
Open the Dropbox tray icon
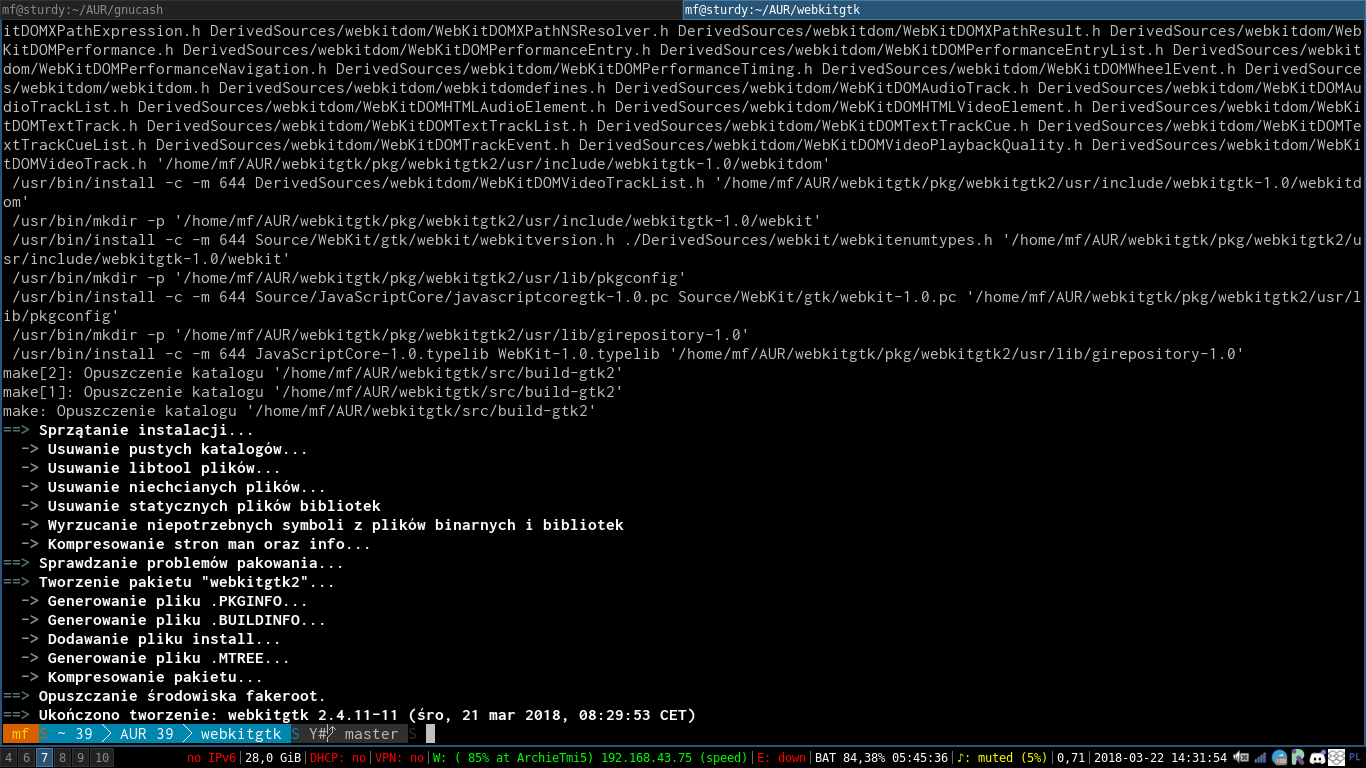coord(1336,758)
